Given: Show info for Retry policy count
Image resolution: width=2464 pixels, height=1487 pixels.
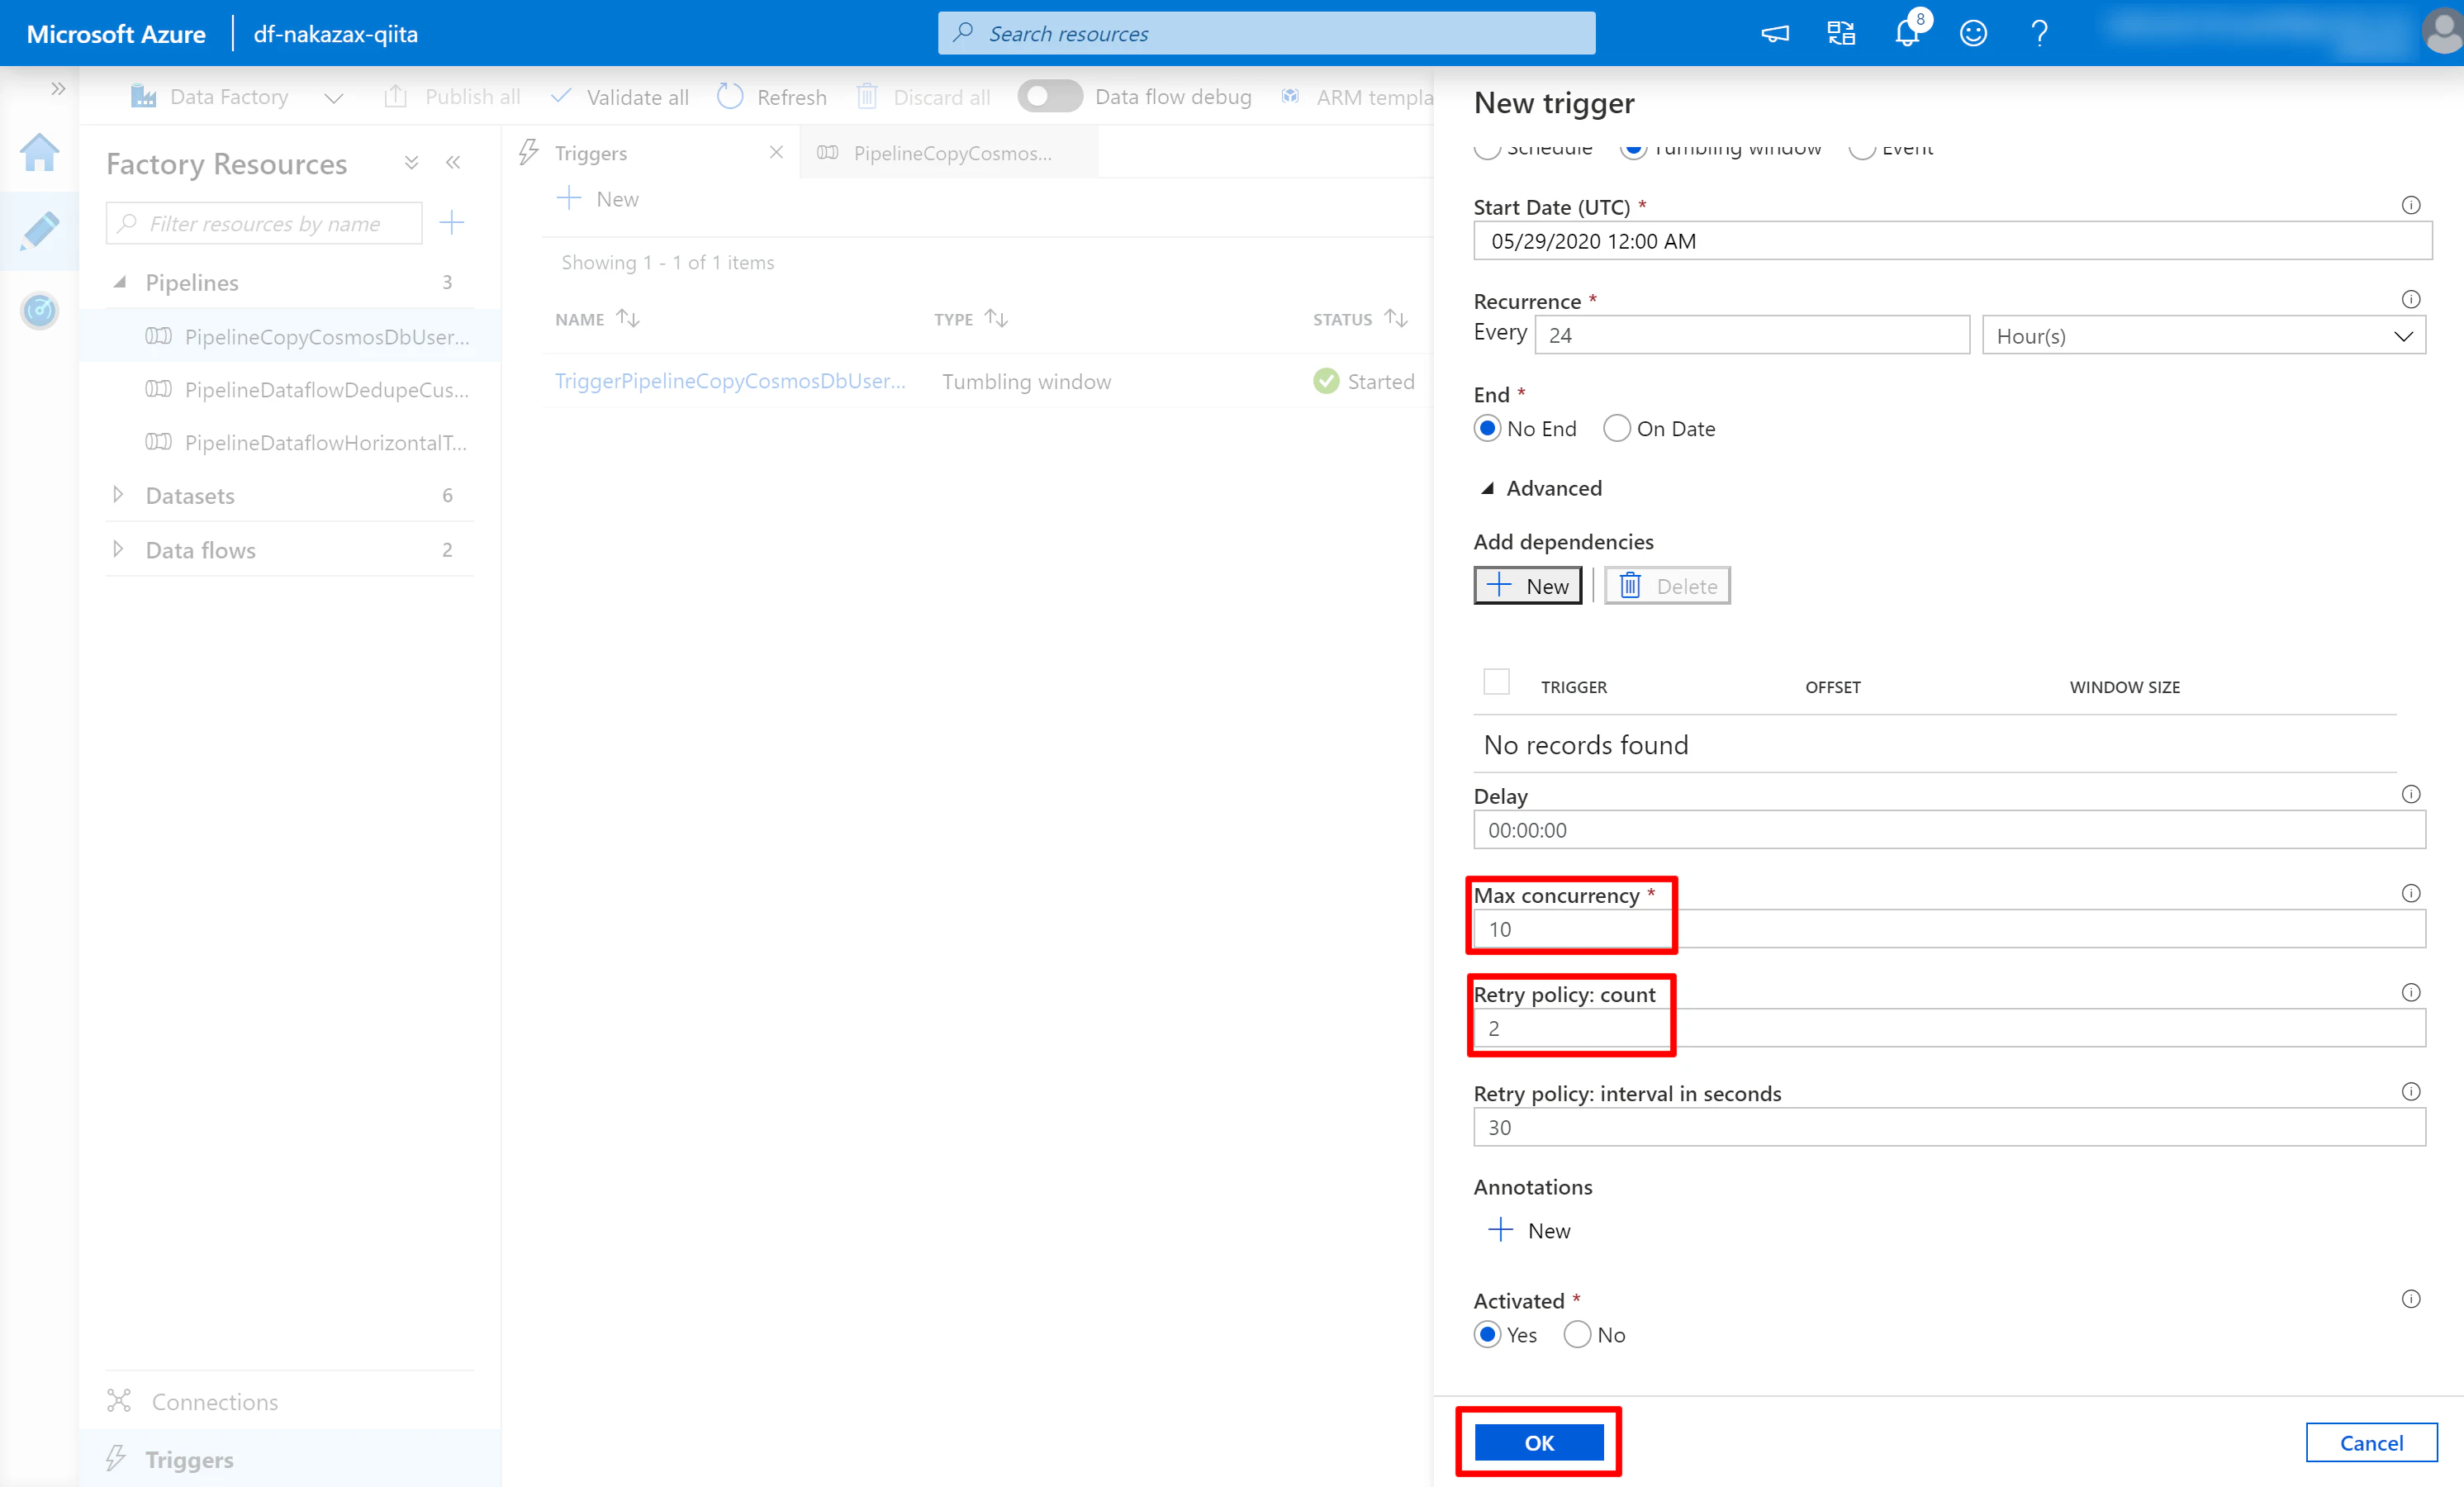Looking at the screenshot, I should [x=2411, y=992].
